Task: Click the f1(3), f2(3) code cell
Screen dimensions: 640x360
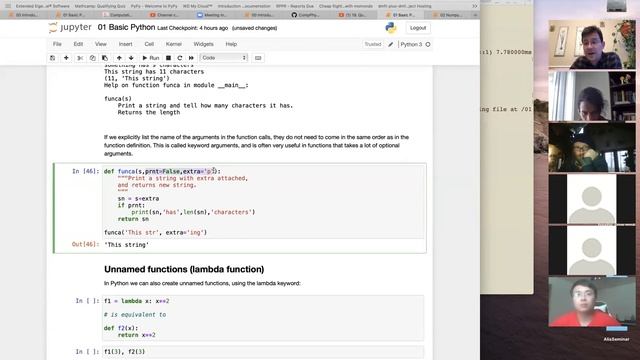Action: click(263, 351)
